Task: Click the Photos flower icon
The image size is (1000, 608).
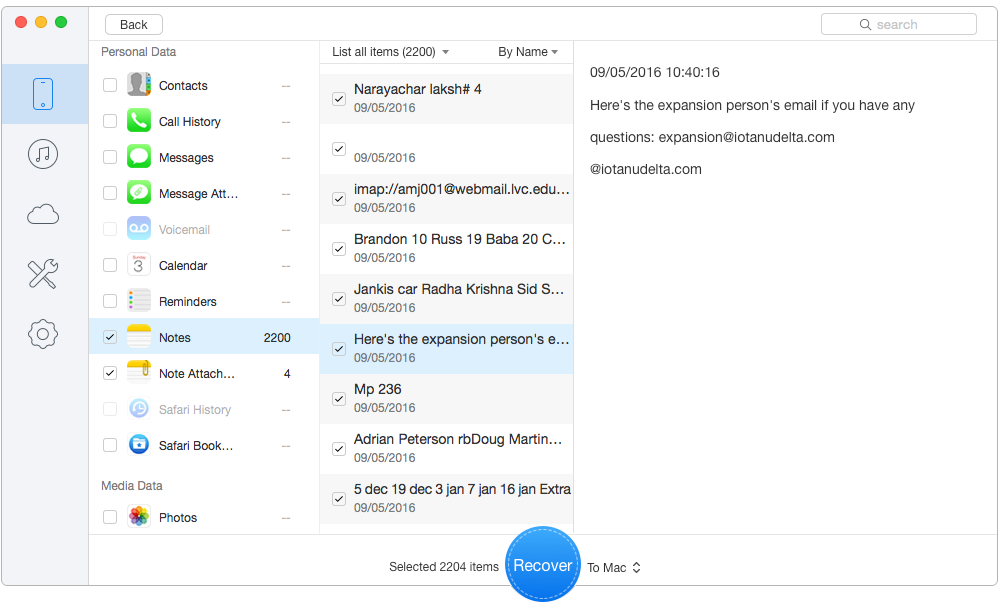Action: (138, 517)
